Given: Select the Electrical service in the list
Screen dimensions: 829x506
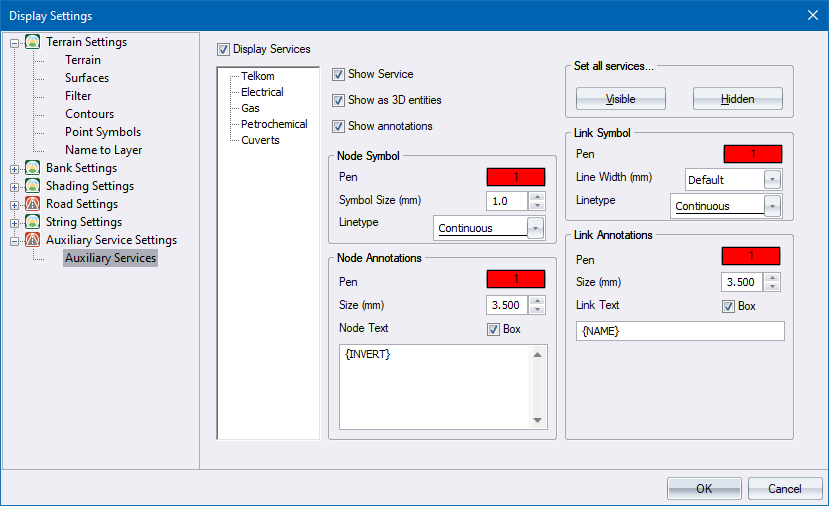Looking at the screenshot, I should [262, 92].
